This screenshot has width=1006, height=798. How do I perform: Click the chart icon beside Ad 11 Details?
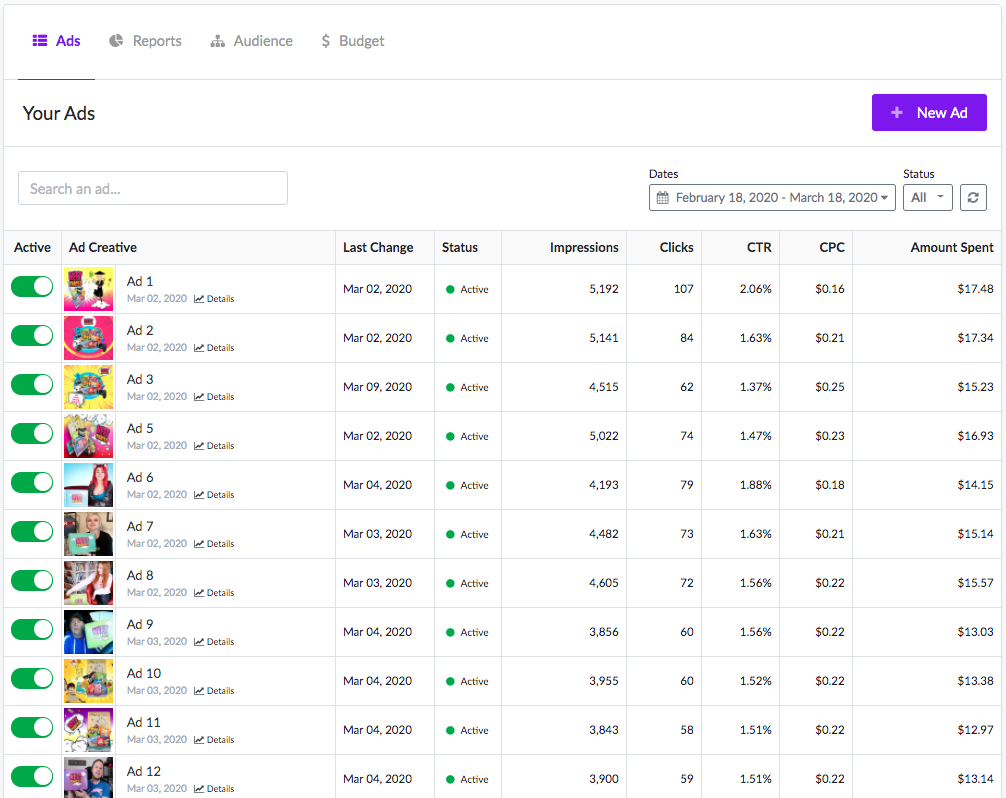[x=199, y=740]
